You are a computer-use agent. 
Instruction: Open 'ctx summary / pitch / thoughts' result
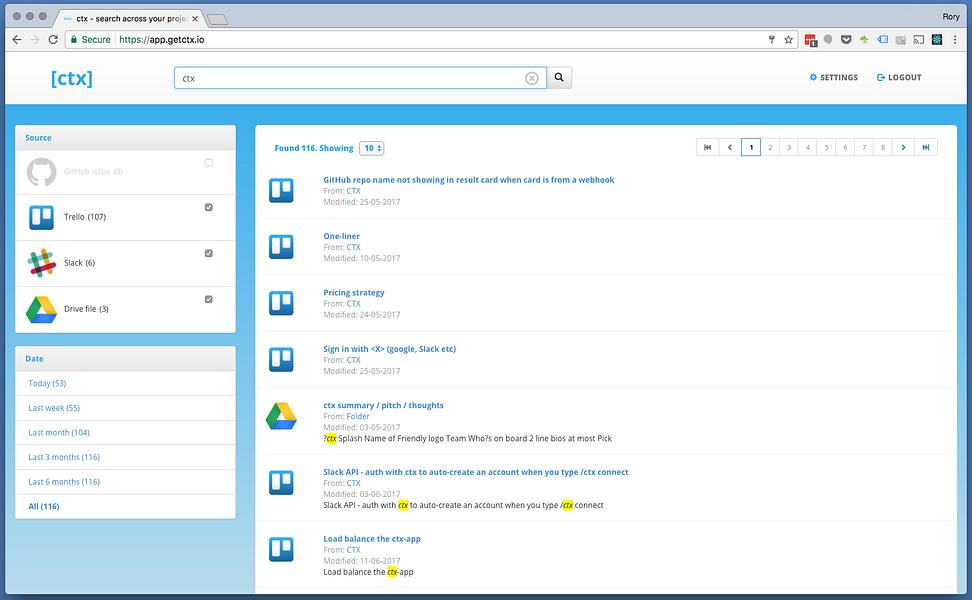pos(383,405)
